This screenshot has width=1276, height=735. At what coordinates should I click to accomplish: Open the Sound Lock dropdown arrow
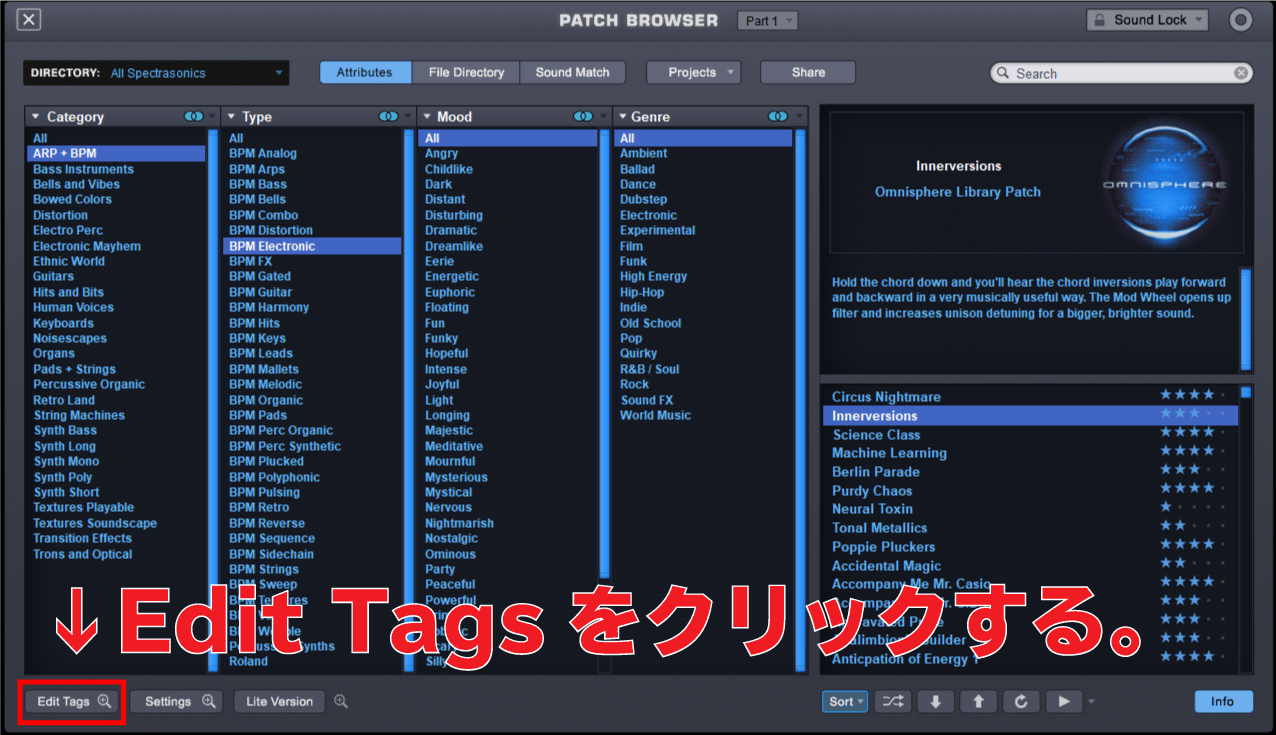(1198, 20)
